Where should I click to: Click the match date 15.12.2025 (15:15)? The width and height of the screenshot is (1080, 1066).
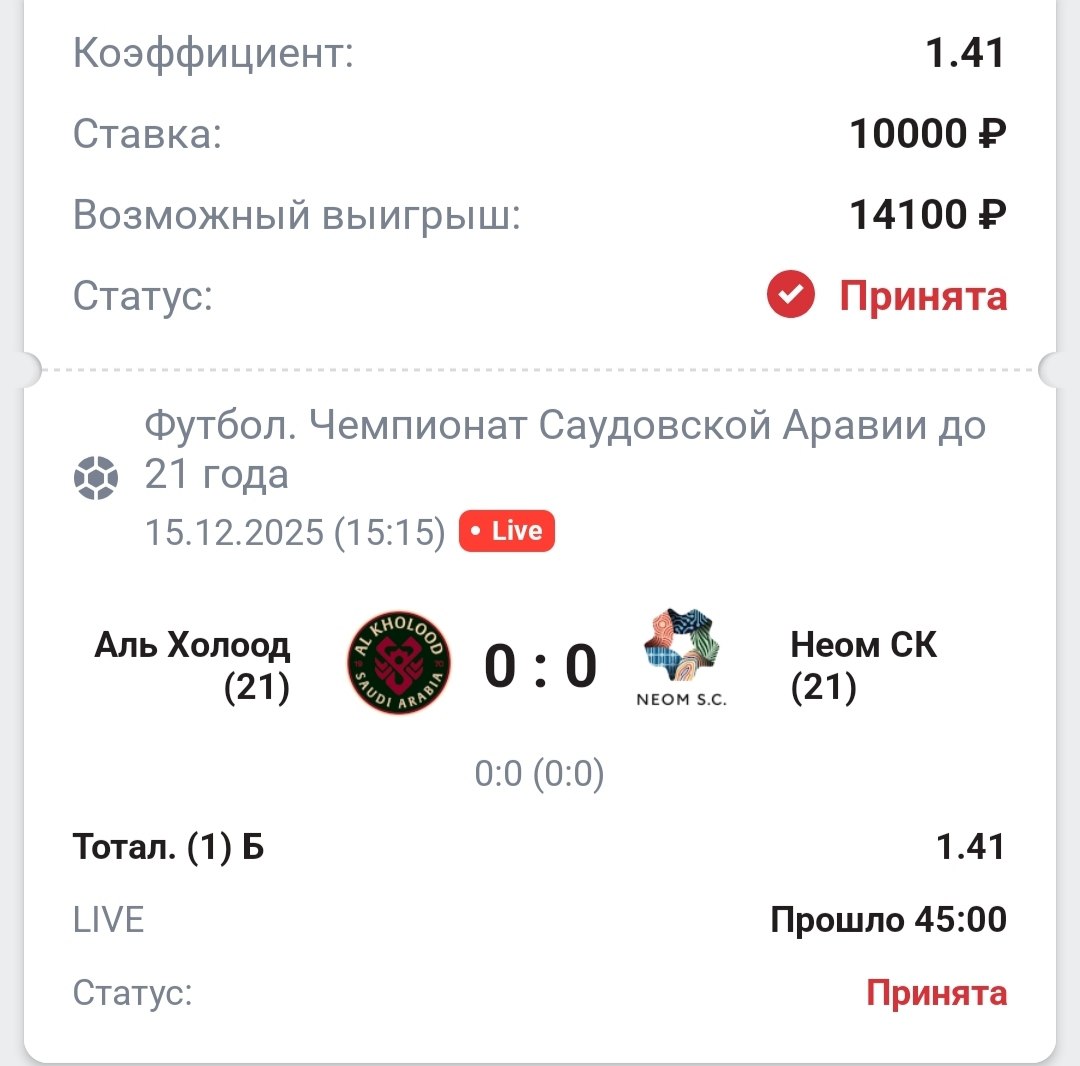pos(295,532)
